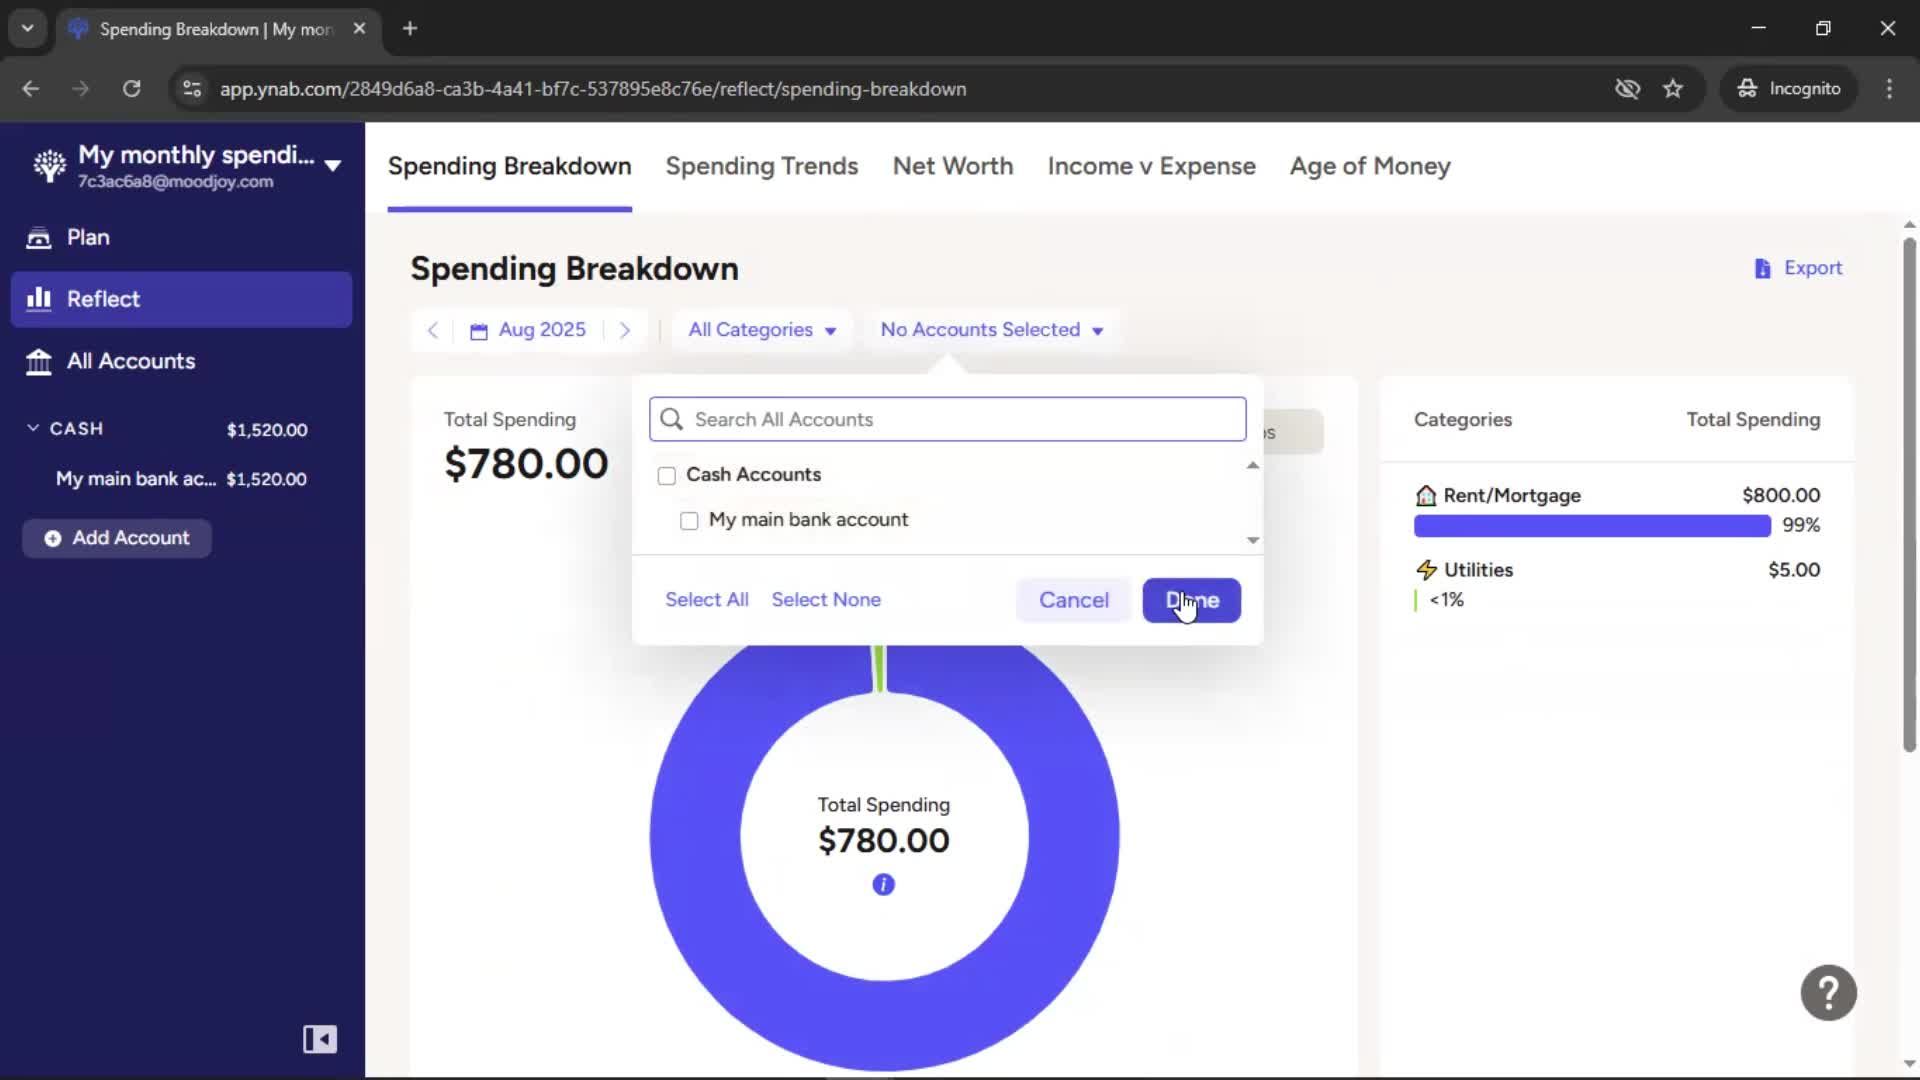Open the help question mark button
Viewport: 1920px width, 1080px height.
1828,992
